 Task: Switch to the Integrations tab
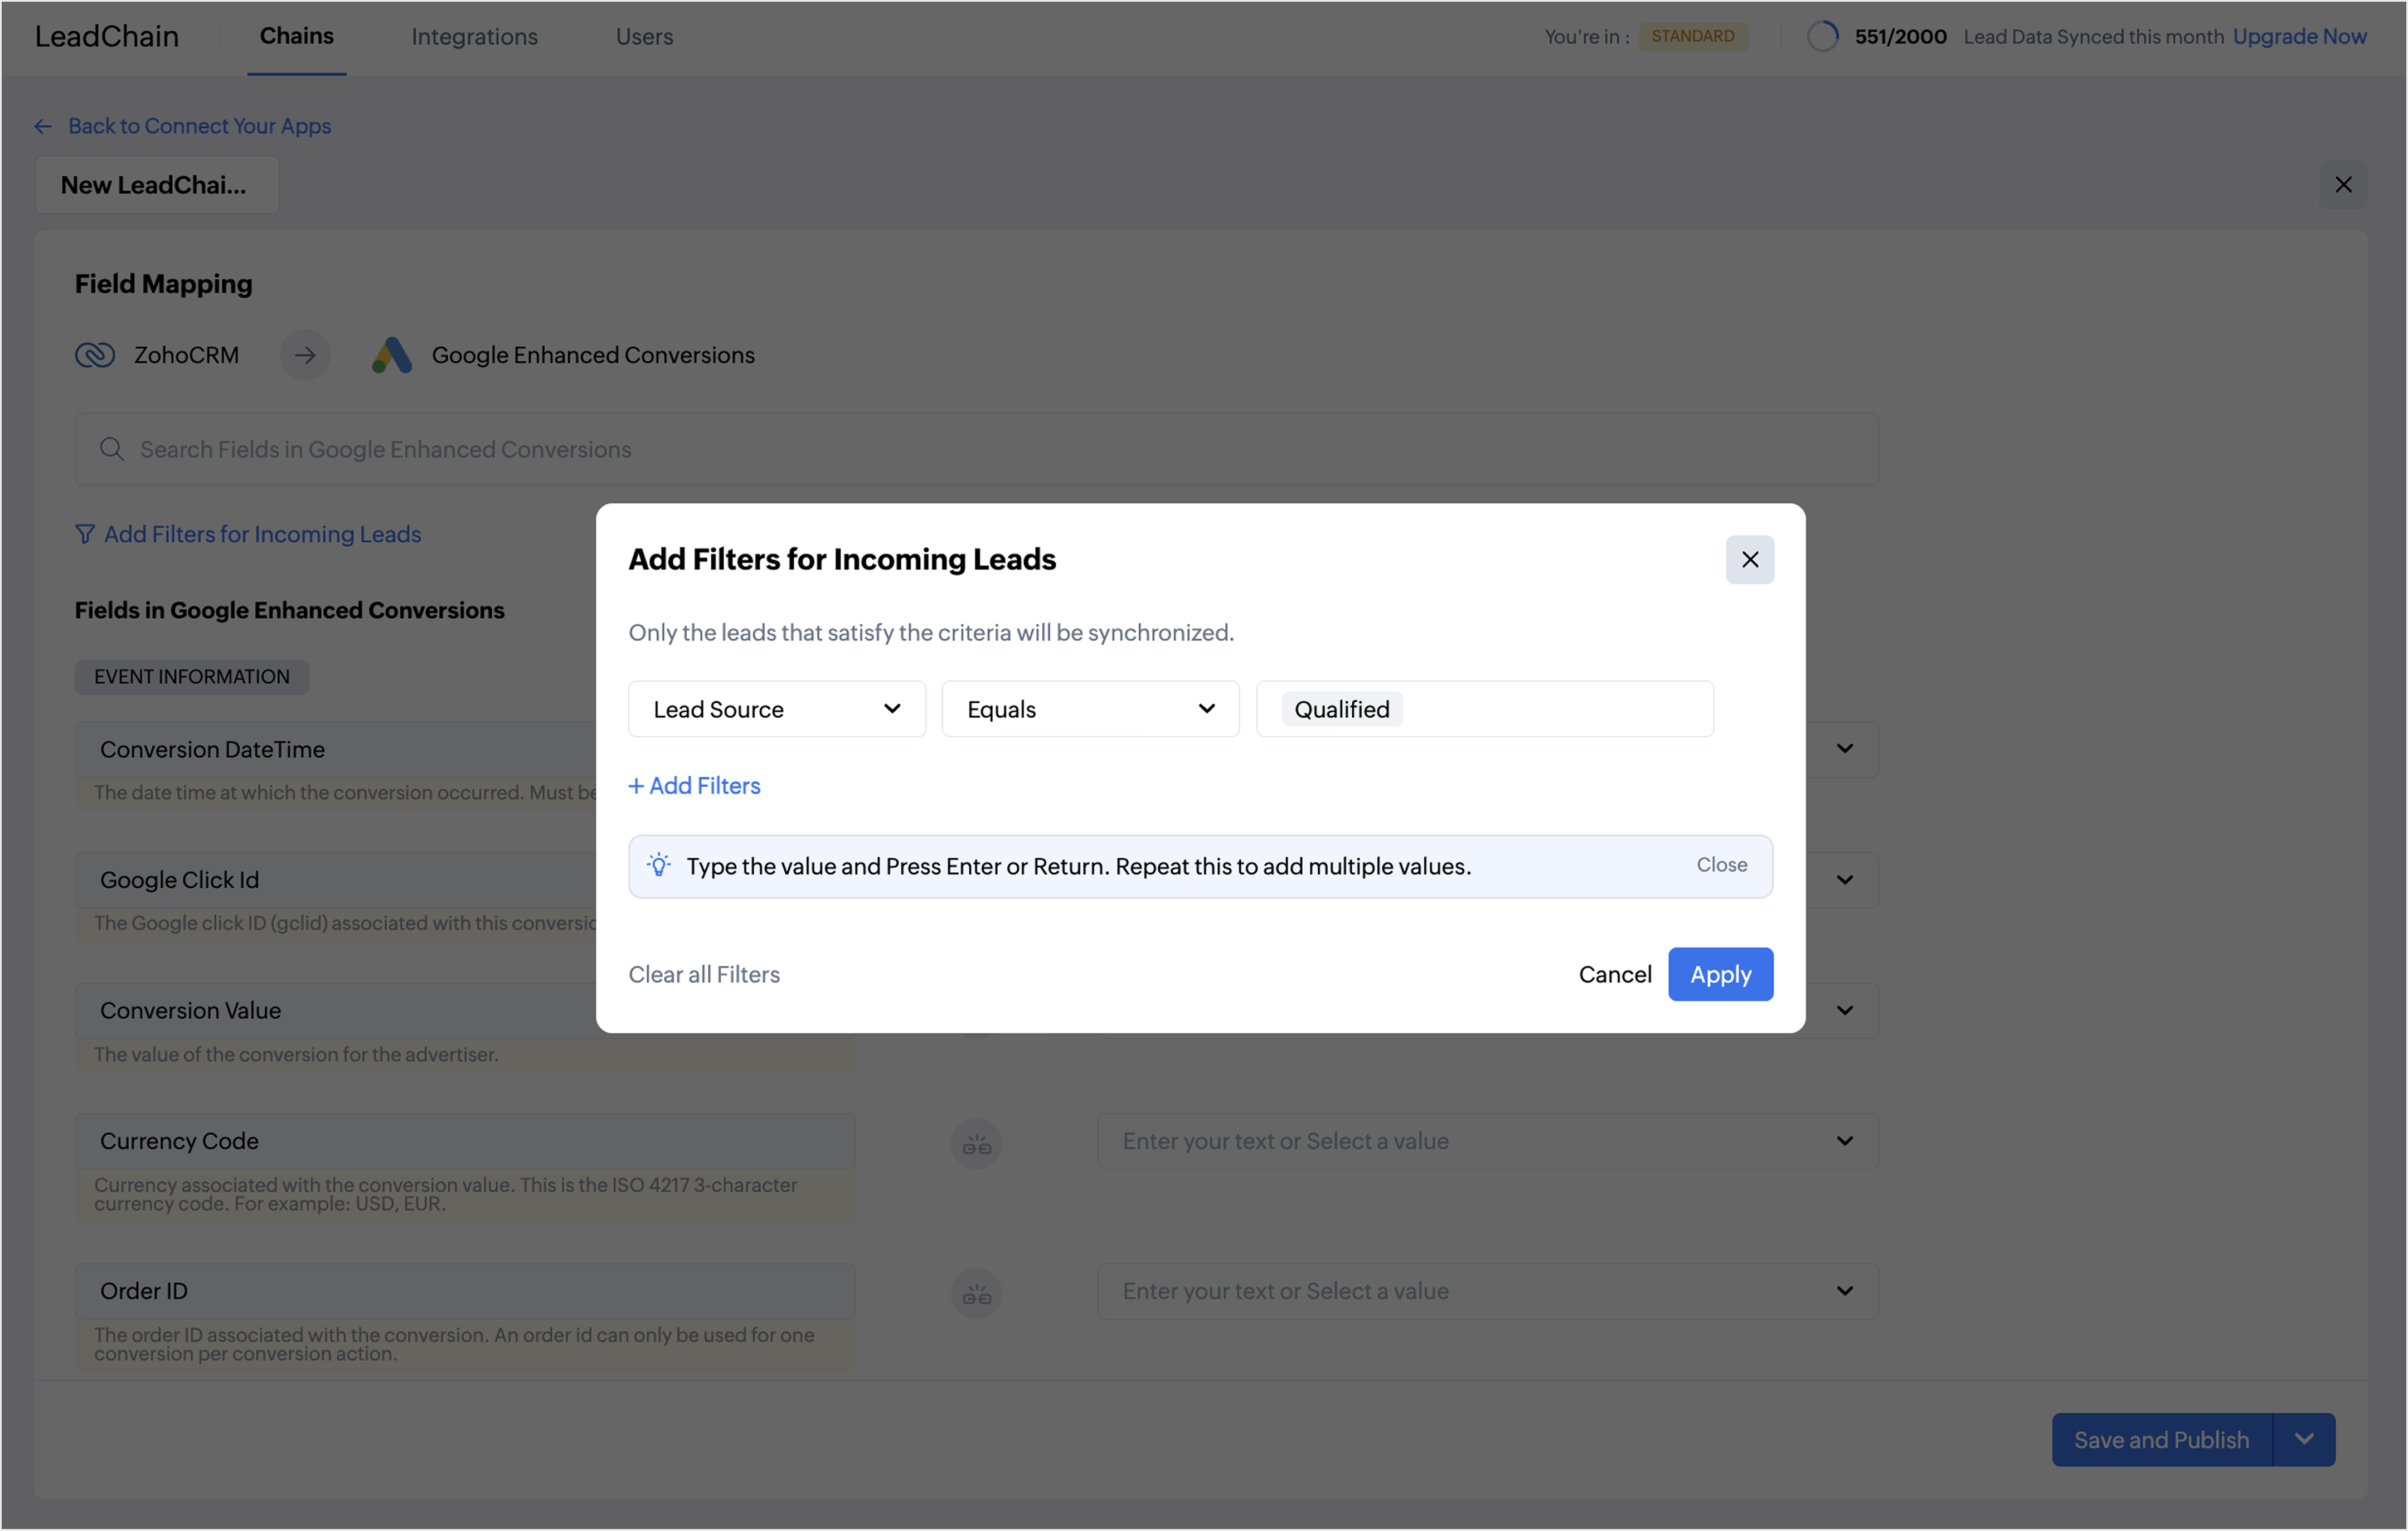474,37
